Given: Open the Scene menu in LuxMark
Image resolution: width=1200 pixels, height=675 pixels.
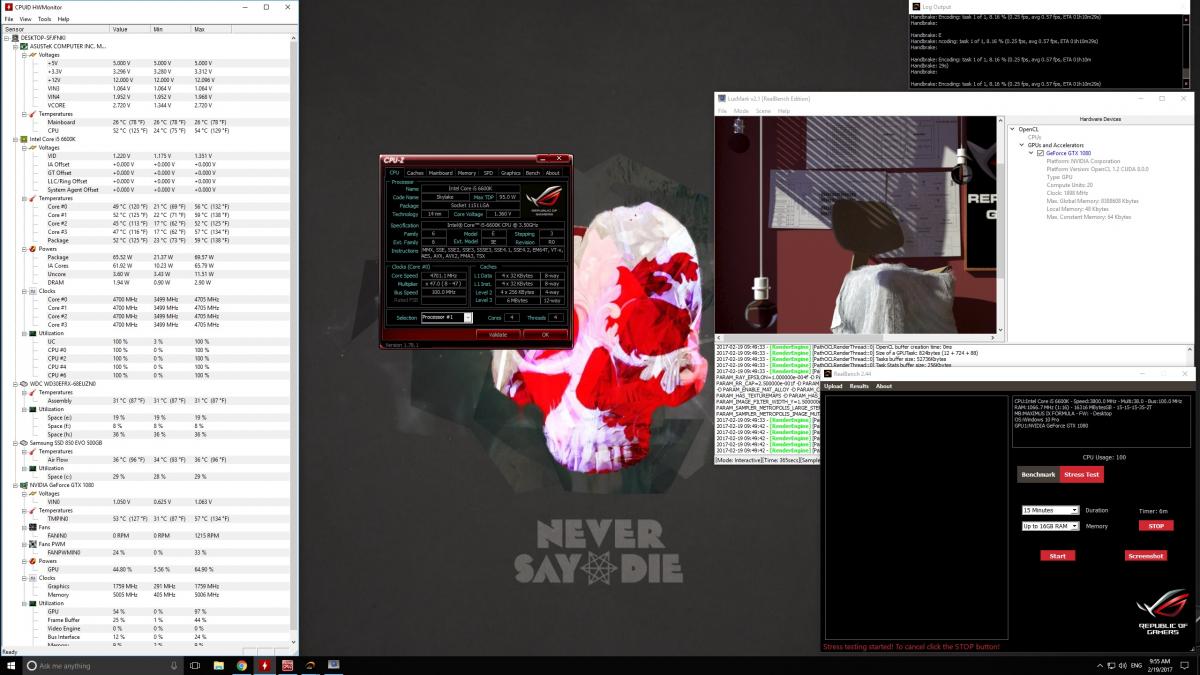Looking at the screenshot, I should pos(763,111).
